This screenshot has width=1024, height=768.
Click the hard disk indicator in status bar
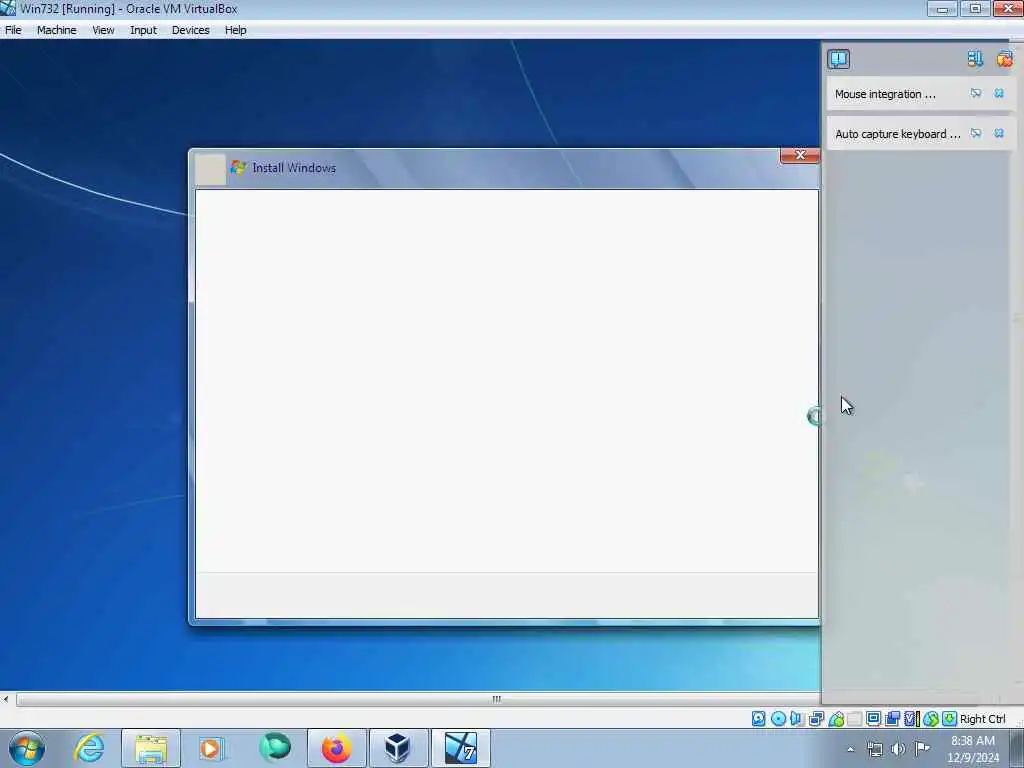click(758, 719)
